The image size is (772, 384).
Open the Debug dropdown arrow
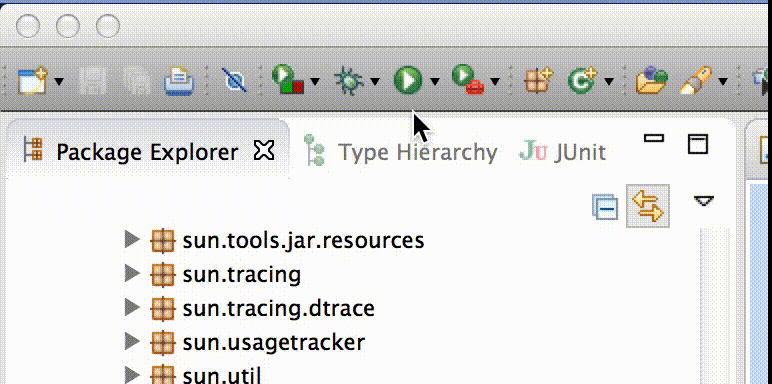click(375, 81)
